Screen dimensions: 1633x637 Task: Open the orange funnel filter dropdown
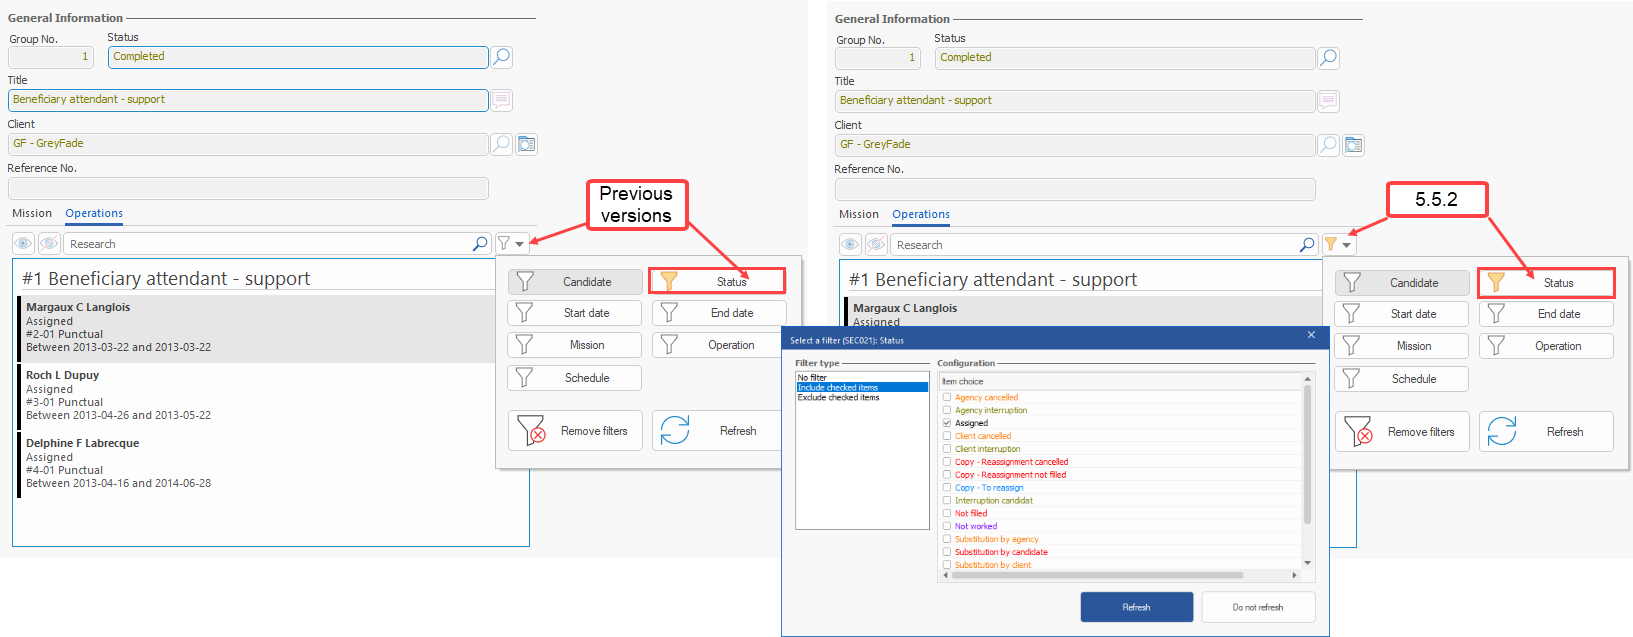point(1337,244)
